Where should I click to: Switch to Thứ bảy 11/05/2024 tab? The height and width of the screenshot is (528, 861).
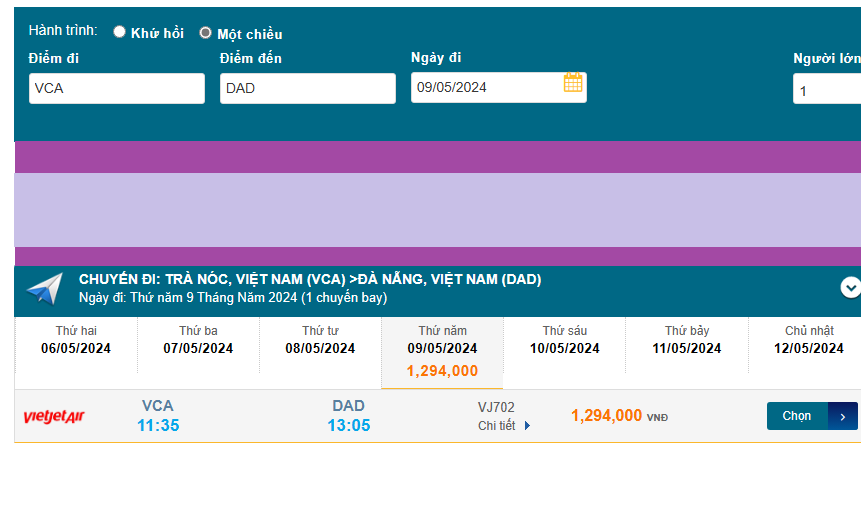687,341
